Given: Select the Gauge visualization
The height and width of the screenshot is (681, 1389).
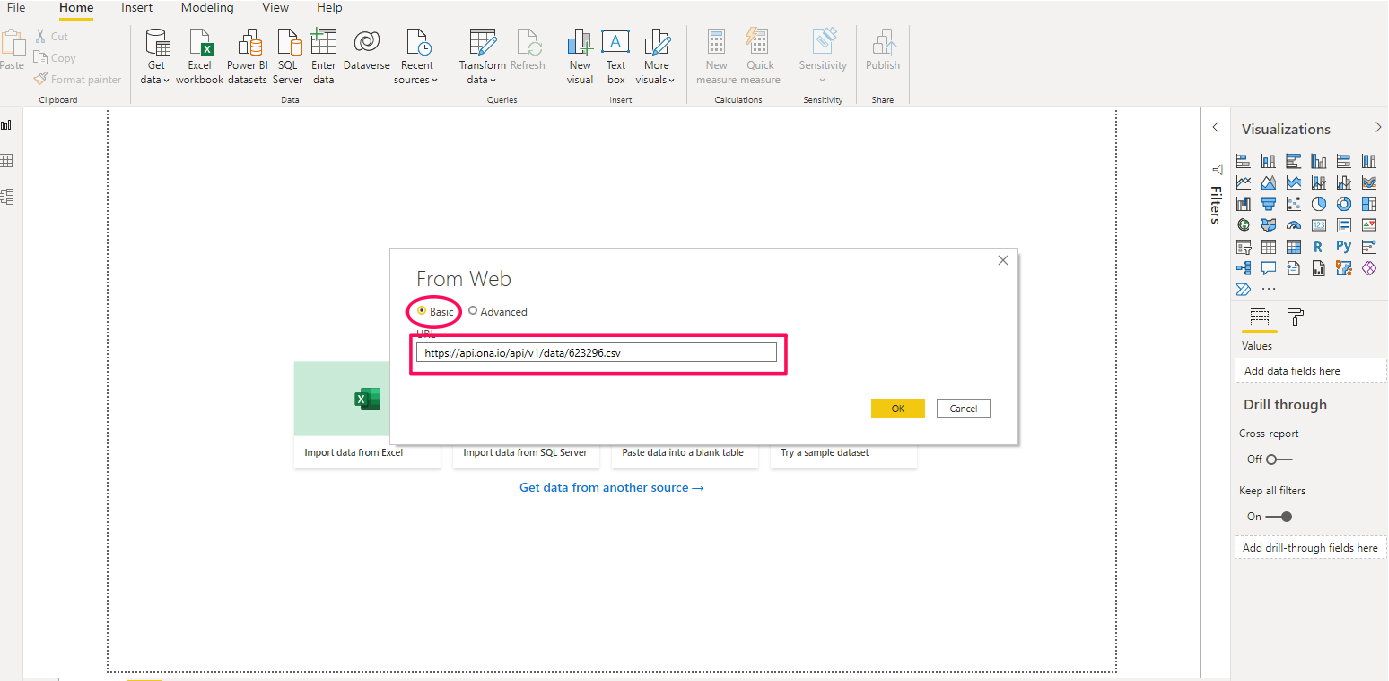Looking at the screenshot, I should [1294, 225].
